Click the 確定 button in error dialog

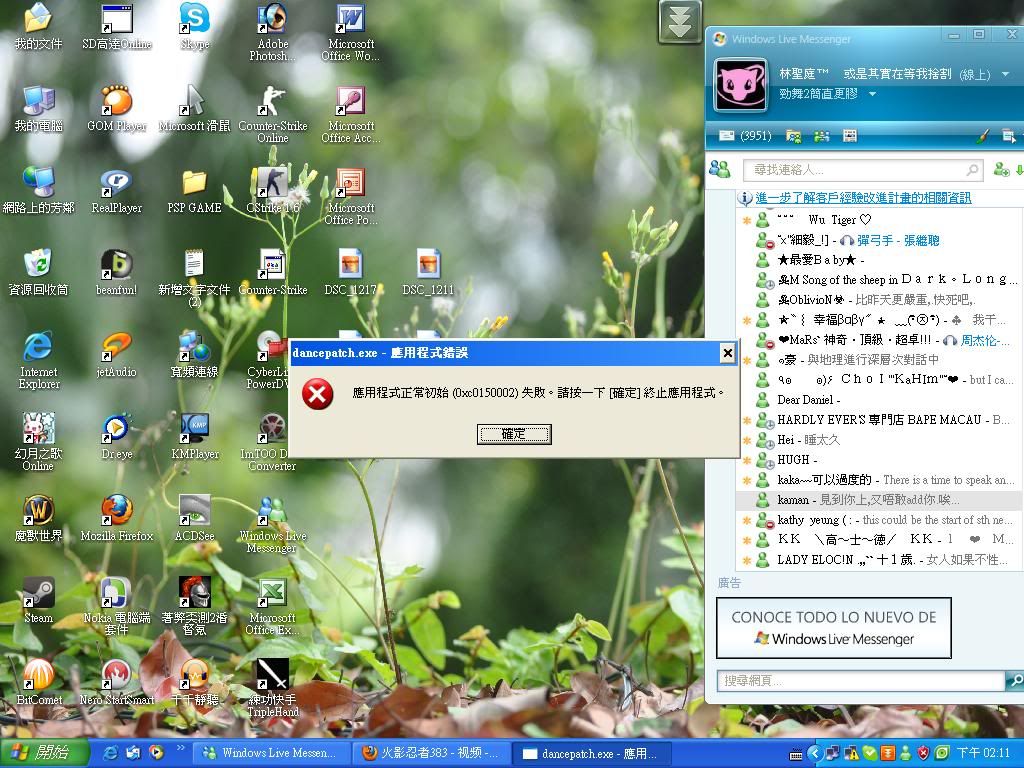[514, 434]
